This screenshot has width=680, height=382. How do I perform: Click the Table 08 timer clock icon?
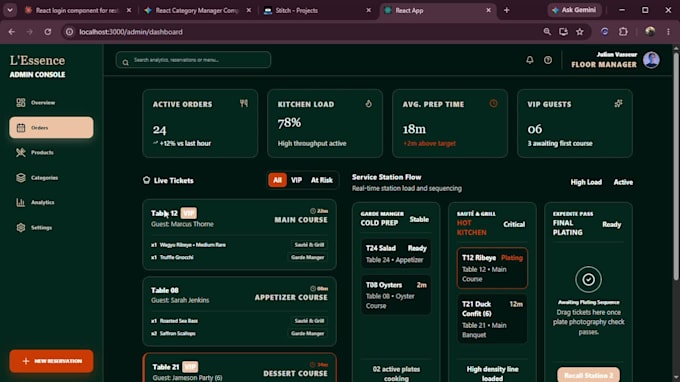point(313,288)
